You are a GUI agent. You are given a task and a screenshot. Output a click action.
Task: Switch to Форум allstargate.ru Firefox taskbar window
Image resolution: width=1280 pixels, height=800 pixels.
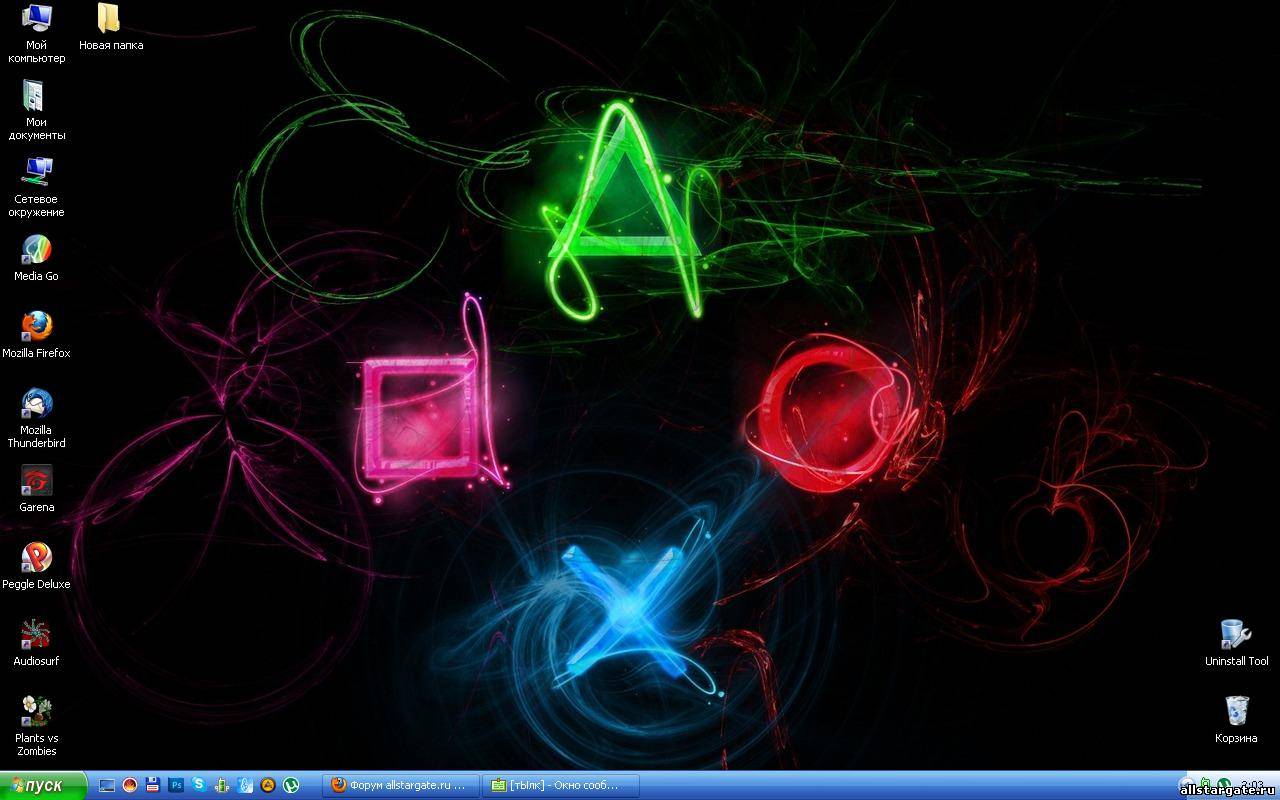(x=400, y=785)
